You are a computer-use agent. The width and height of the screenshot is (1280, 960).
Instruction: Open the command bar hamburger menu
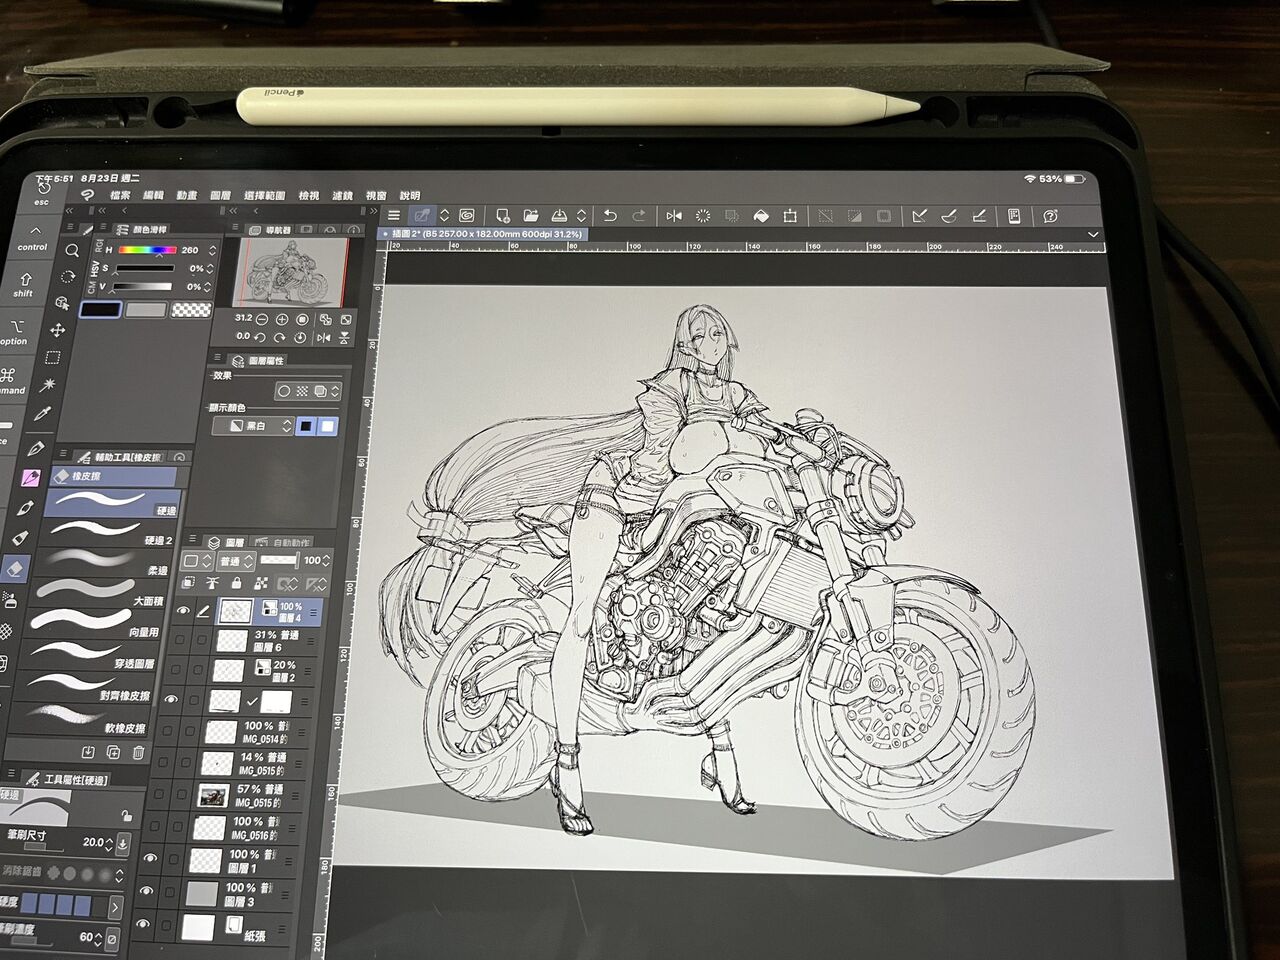coord(394,215)
